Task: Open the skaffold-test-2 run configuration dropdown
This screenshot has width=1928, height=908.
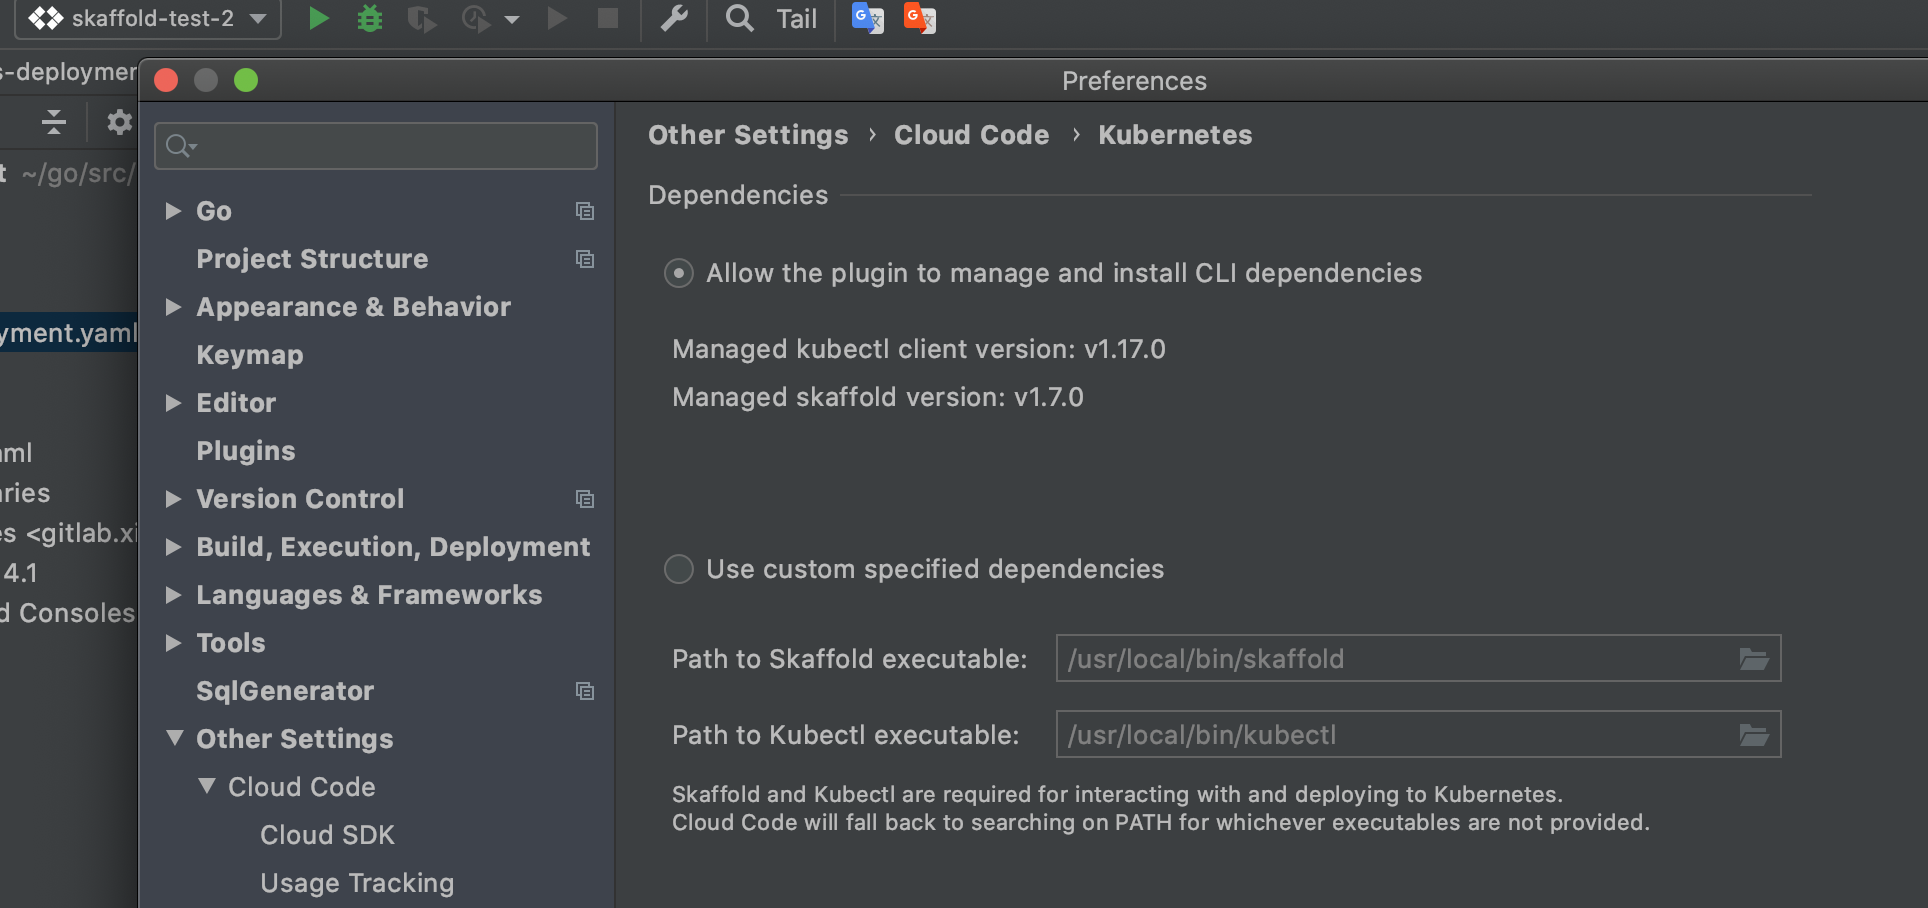Action: click(x=257, y=18)
